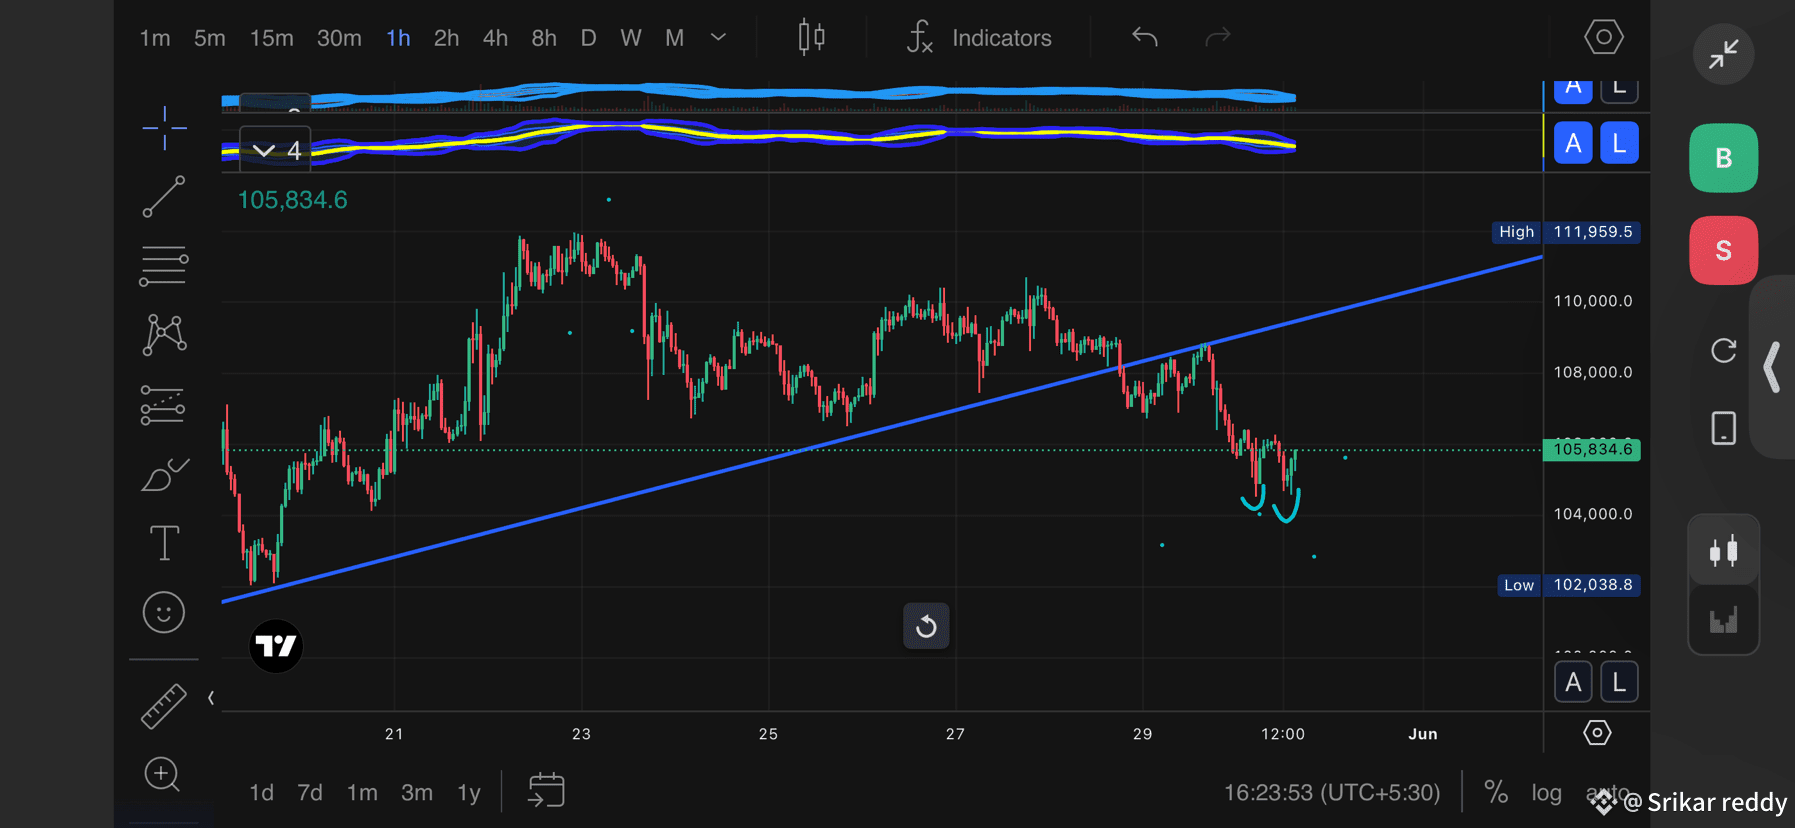Expand the right side panel chevron handle
1795x828 pixels.
(x=1773, y=367)
